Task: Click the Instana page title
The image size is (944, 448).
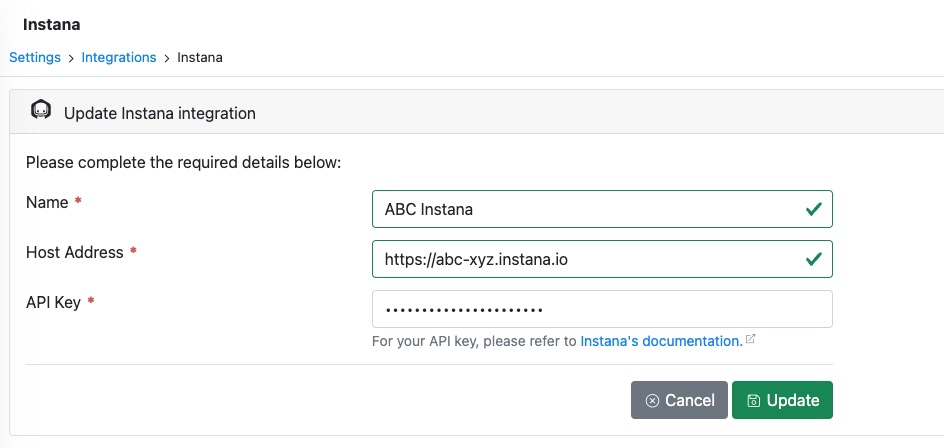Action: 51,25
